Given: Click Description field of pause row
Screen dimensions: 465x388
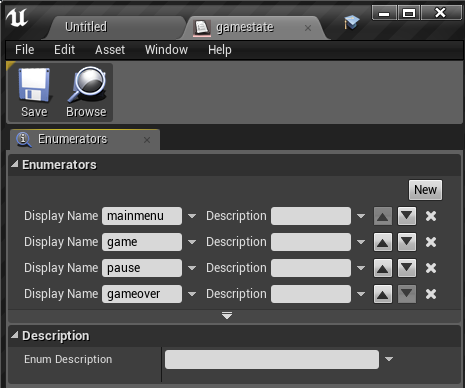Looking at the screenshot, I should 311,268.
